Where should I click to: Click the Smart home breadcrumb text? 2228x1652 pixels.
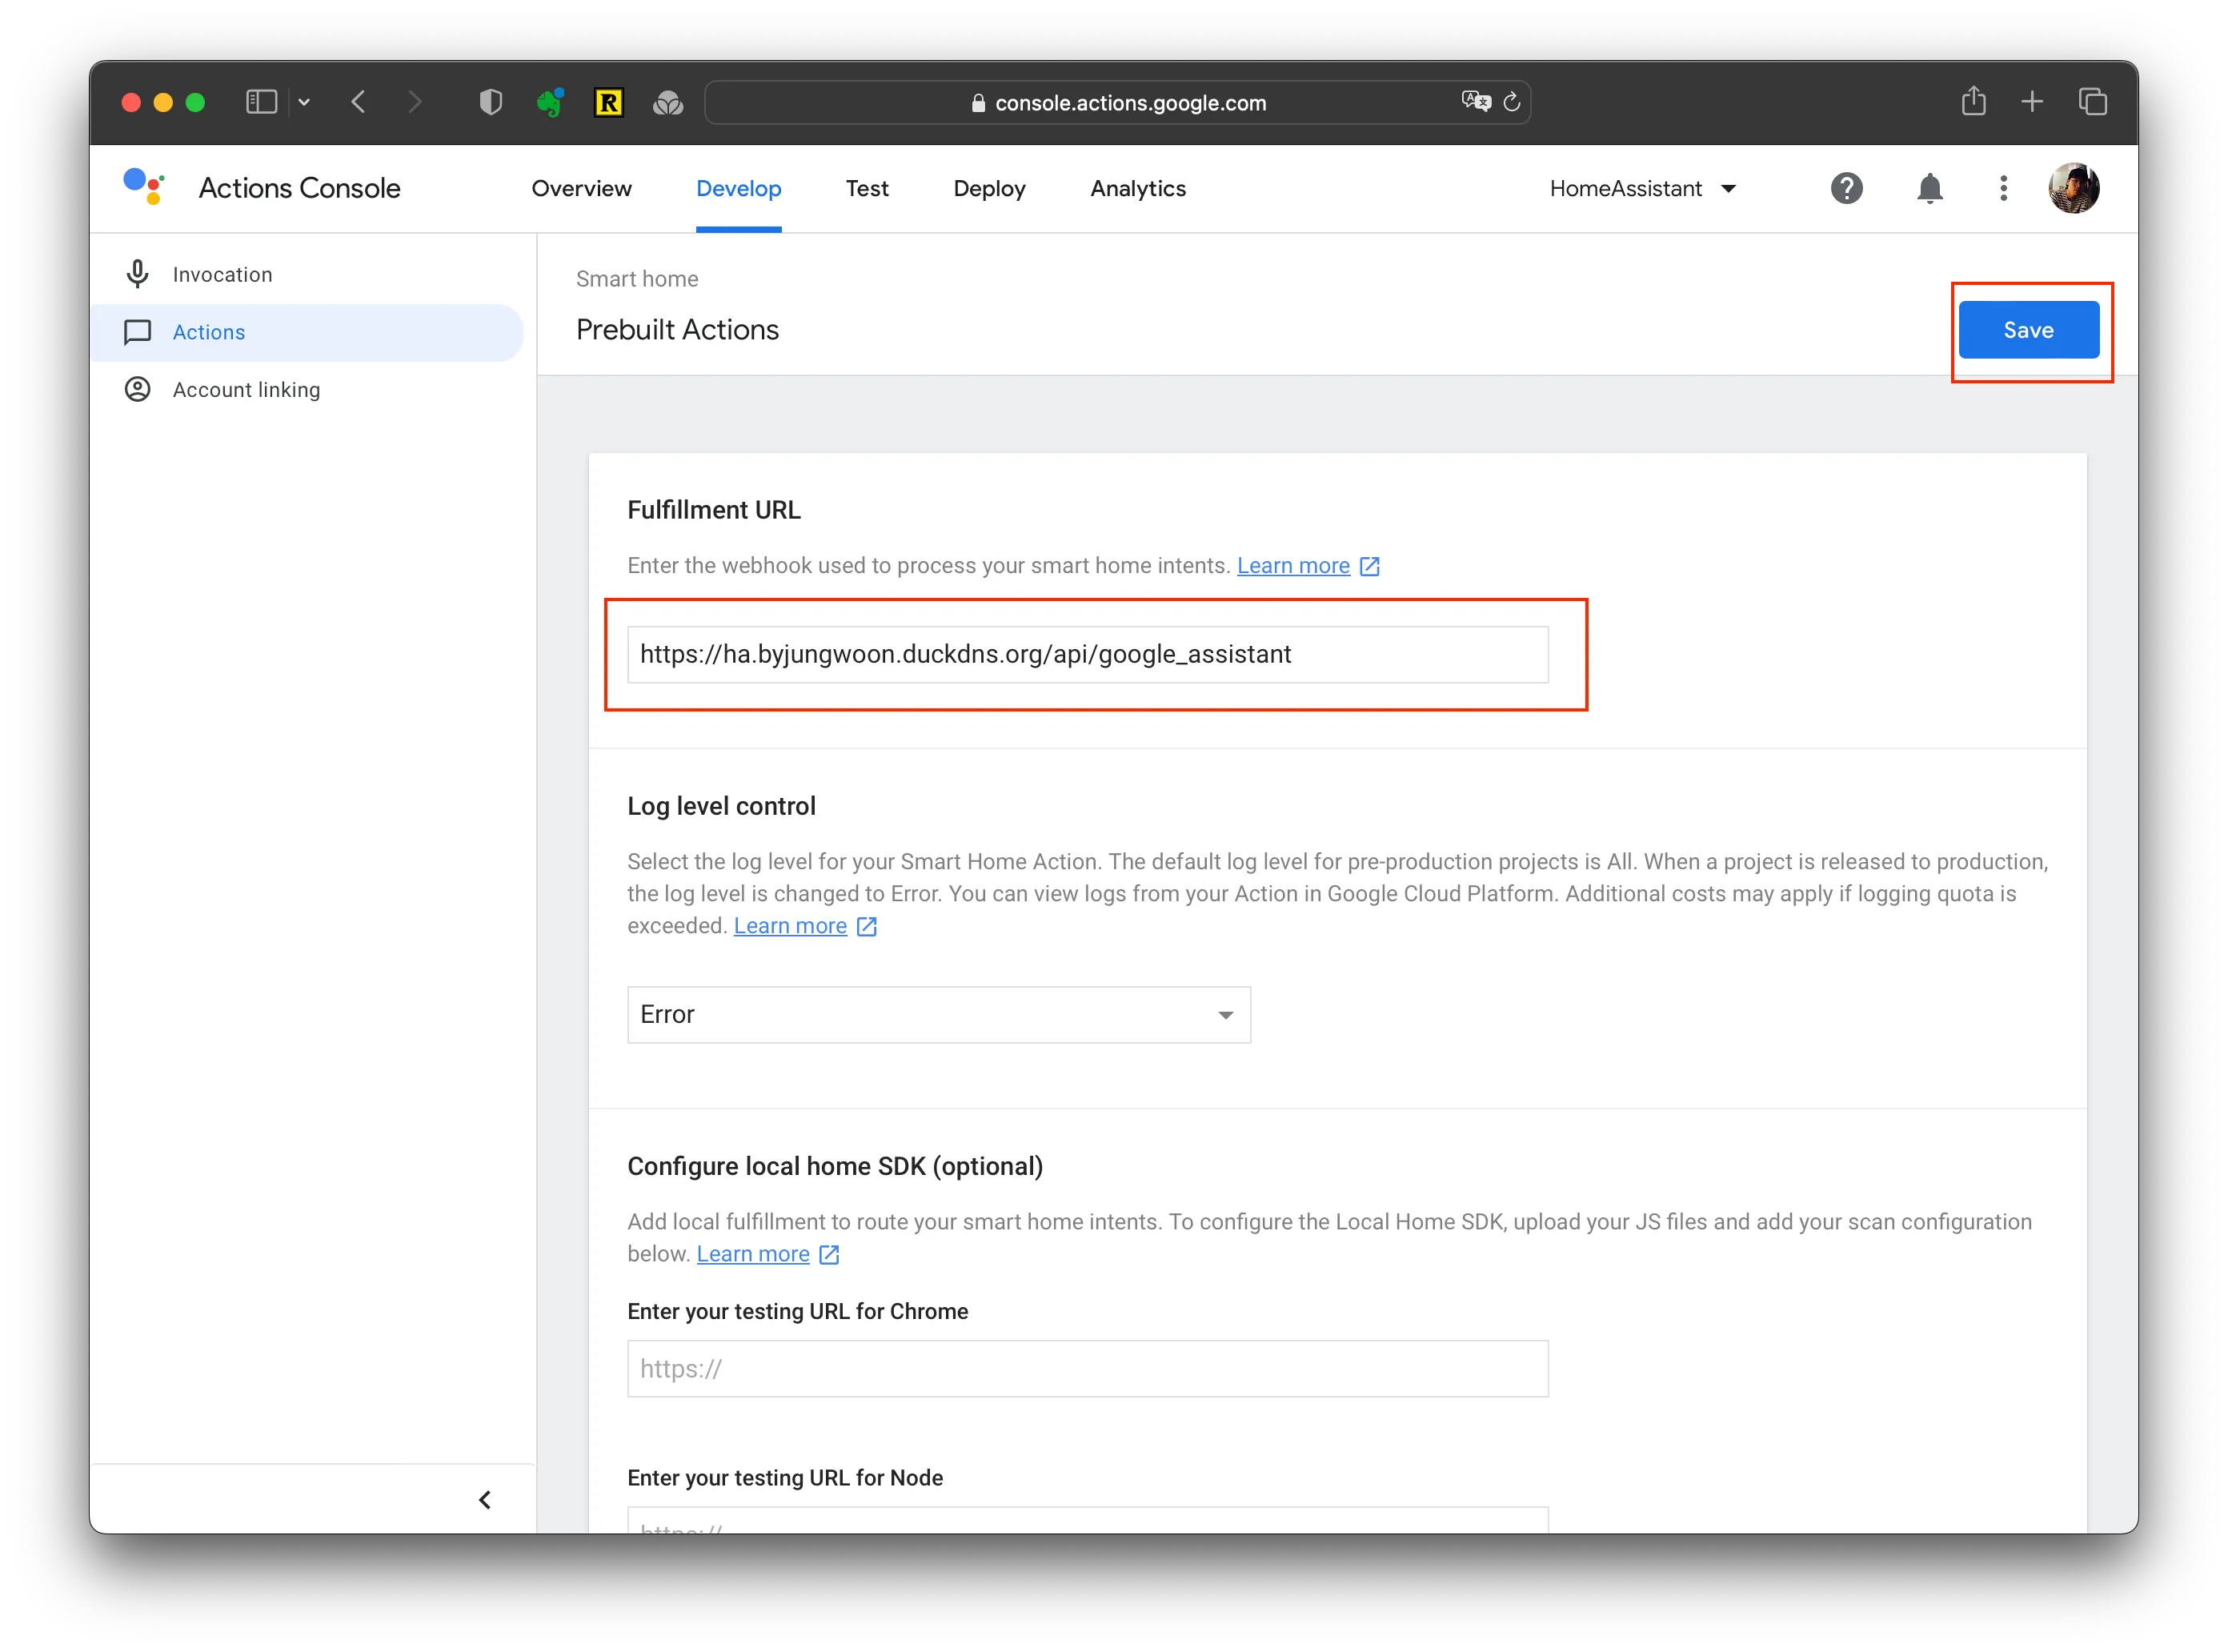pyautogui.click(x=637, y=279)
